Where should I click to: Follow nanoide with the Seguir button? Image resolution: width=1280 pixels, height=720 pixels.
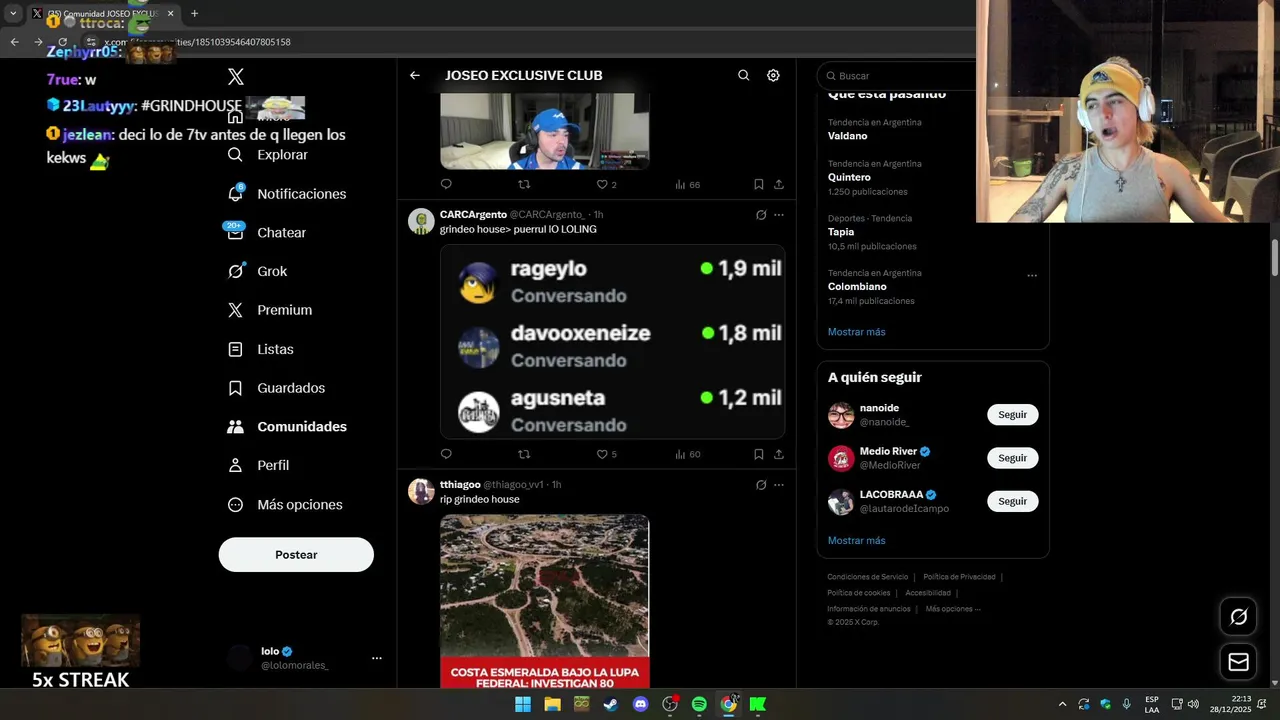pyautogui.click(x=1012, y=414)
